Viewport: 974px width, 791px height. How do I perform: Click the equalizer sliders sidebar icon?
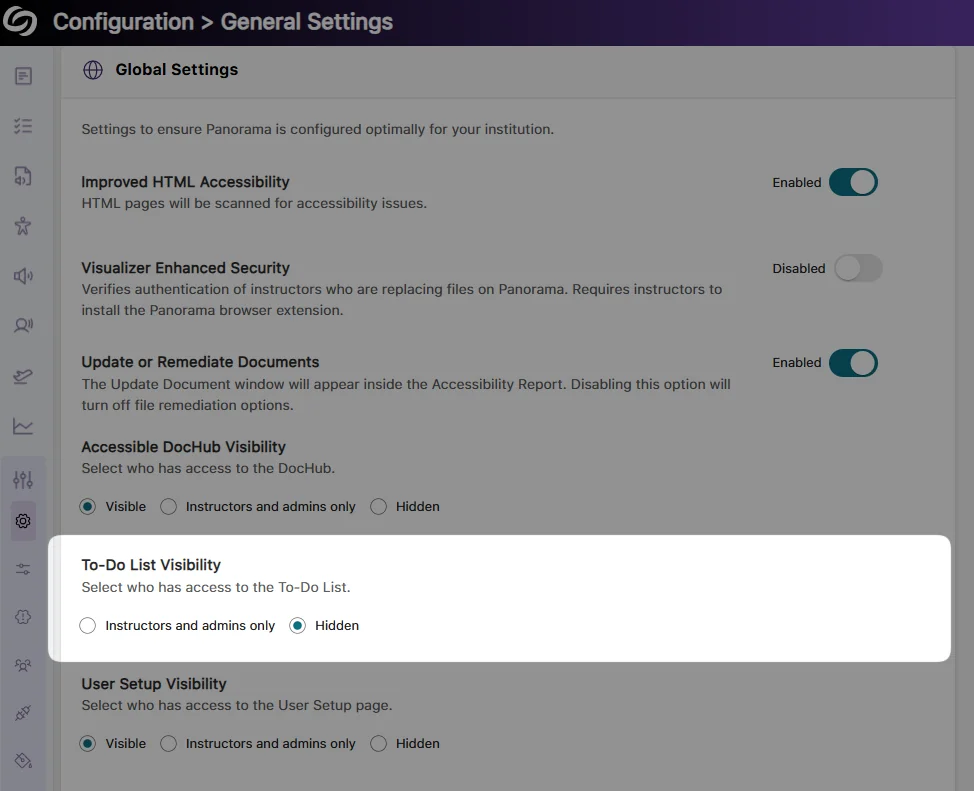click(23, 480)
